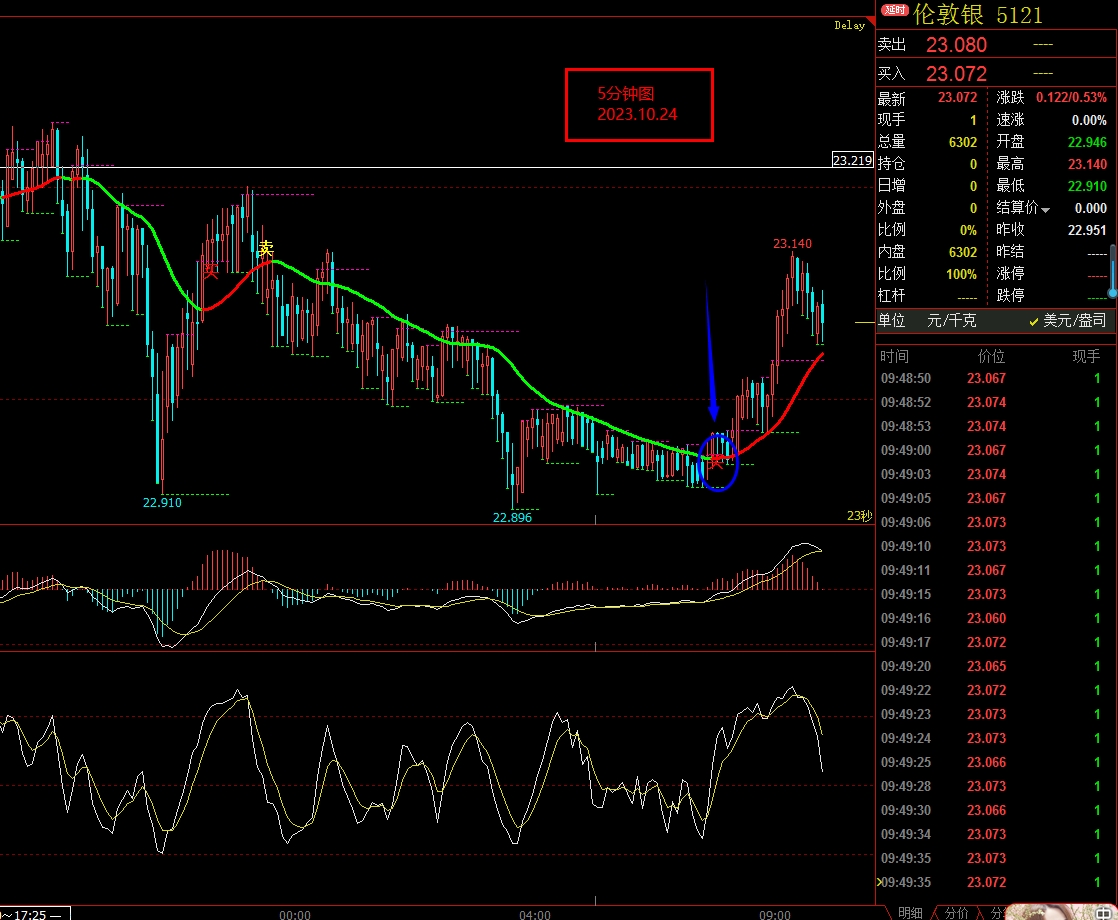Select the 09:48:50 trade tick row
Image resolution: width=1118 pixels, height=920 pixels.
tap(990, 378)
